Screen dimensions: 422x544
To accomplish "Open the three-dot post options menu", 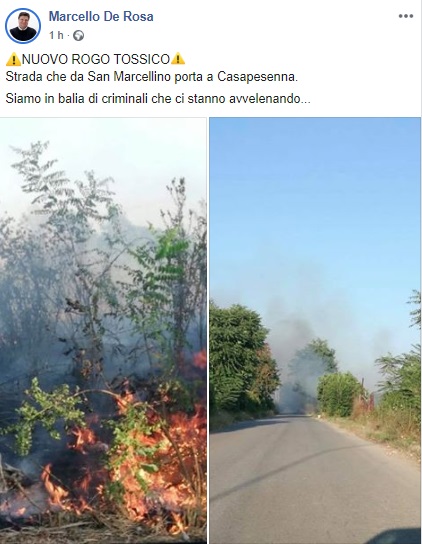I will click(x=406, y=16).
